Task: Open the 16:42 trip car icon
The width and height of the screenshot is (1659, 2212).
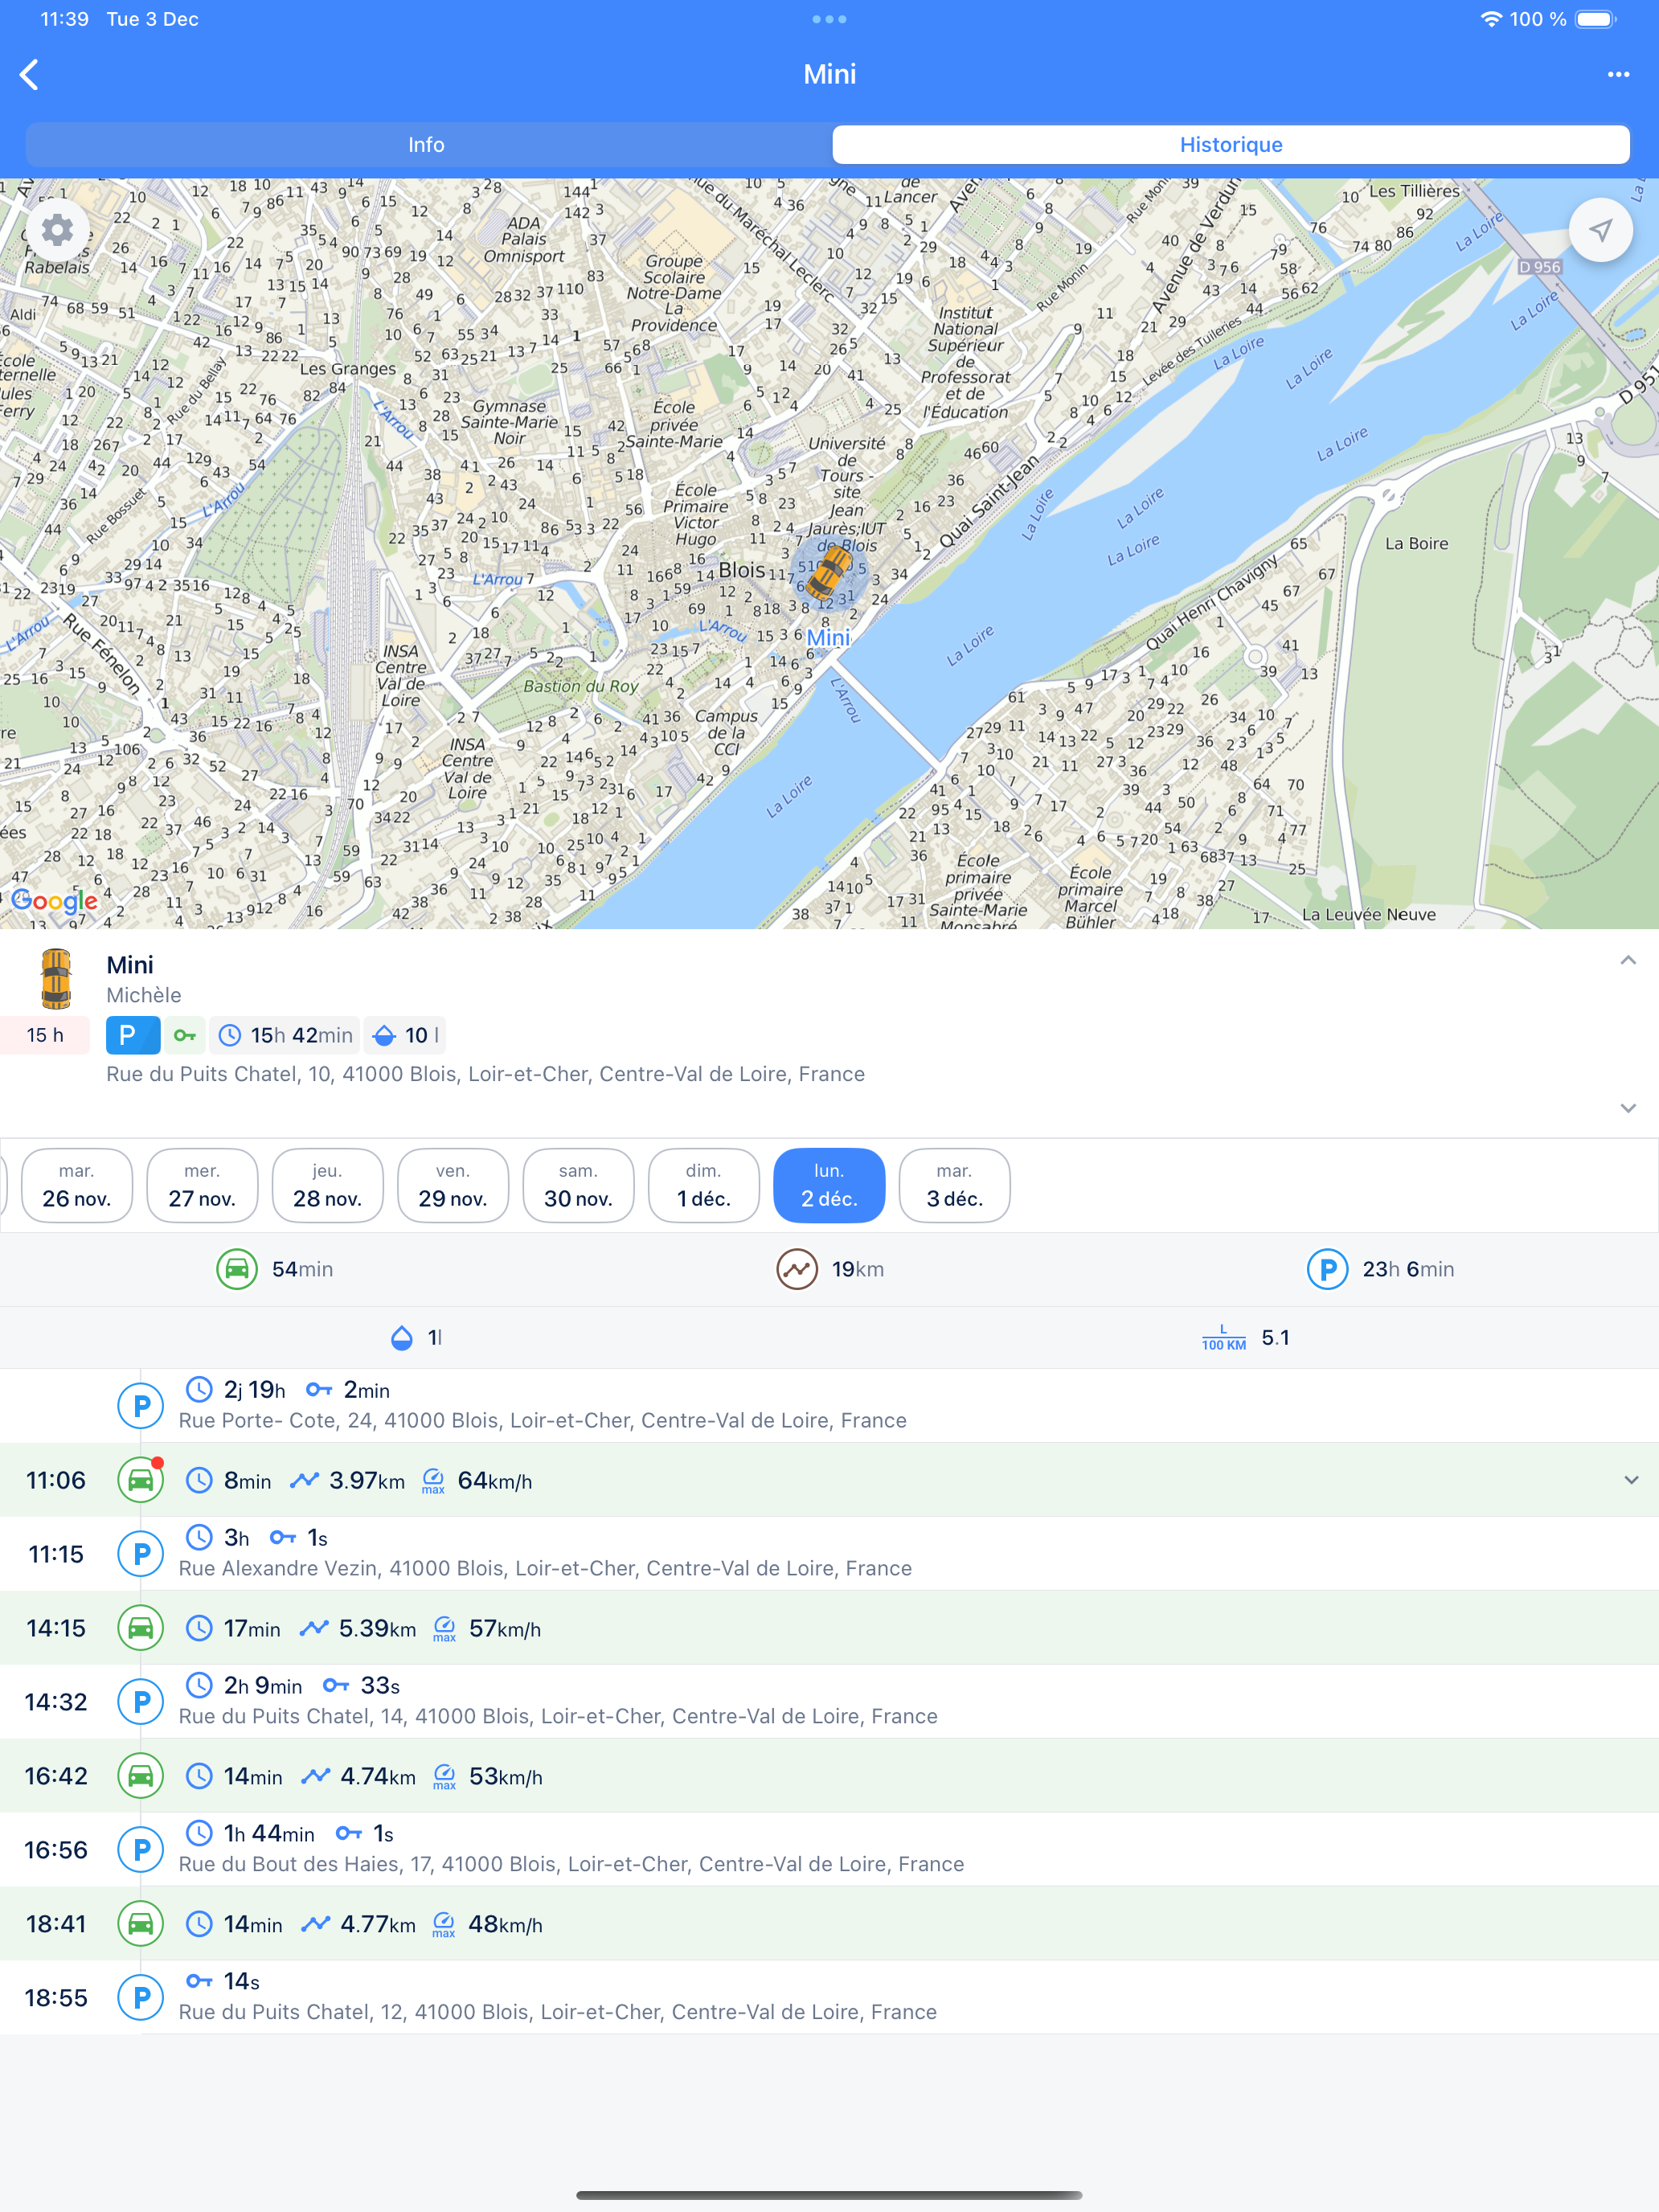Action: 141,1776
